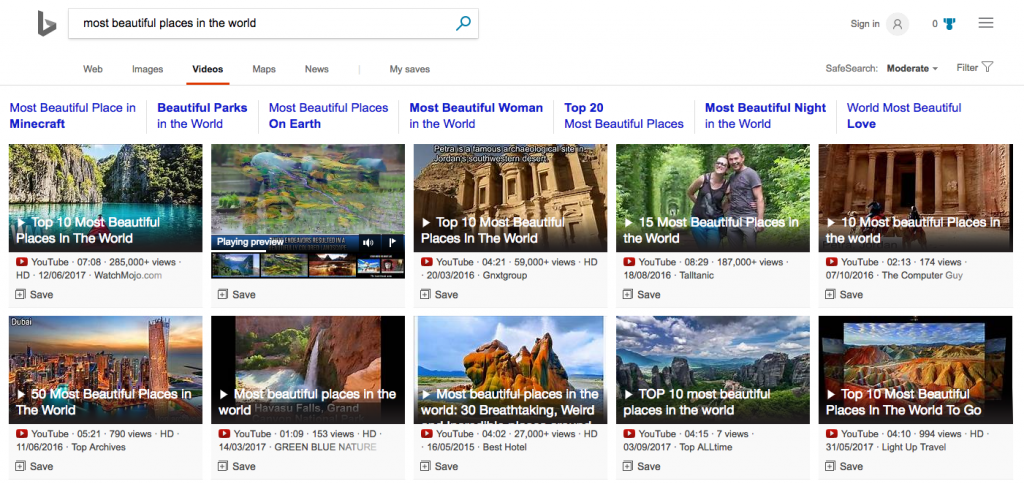The height and width of the screenshot is (484, 1024).
Task: Play the Dubai 50 Most Beautiful Places video
Action: pyautogui.click(x=105, y=369)
